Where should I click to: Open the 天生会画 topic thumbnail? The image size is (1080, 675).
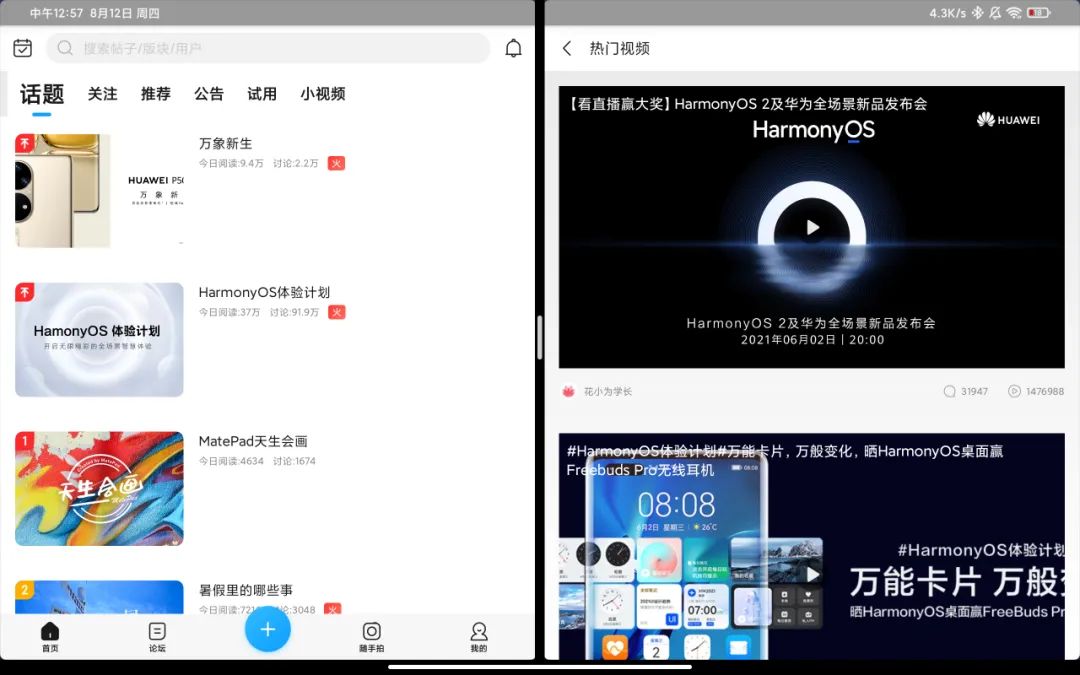click(x=99, y=488)
